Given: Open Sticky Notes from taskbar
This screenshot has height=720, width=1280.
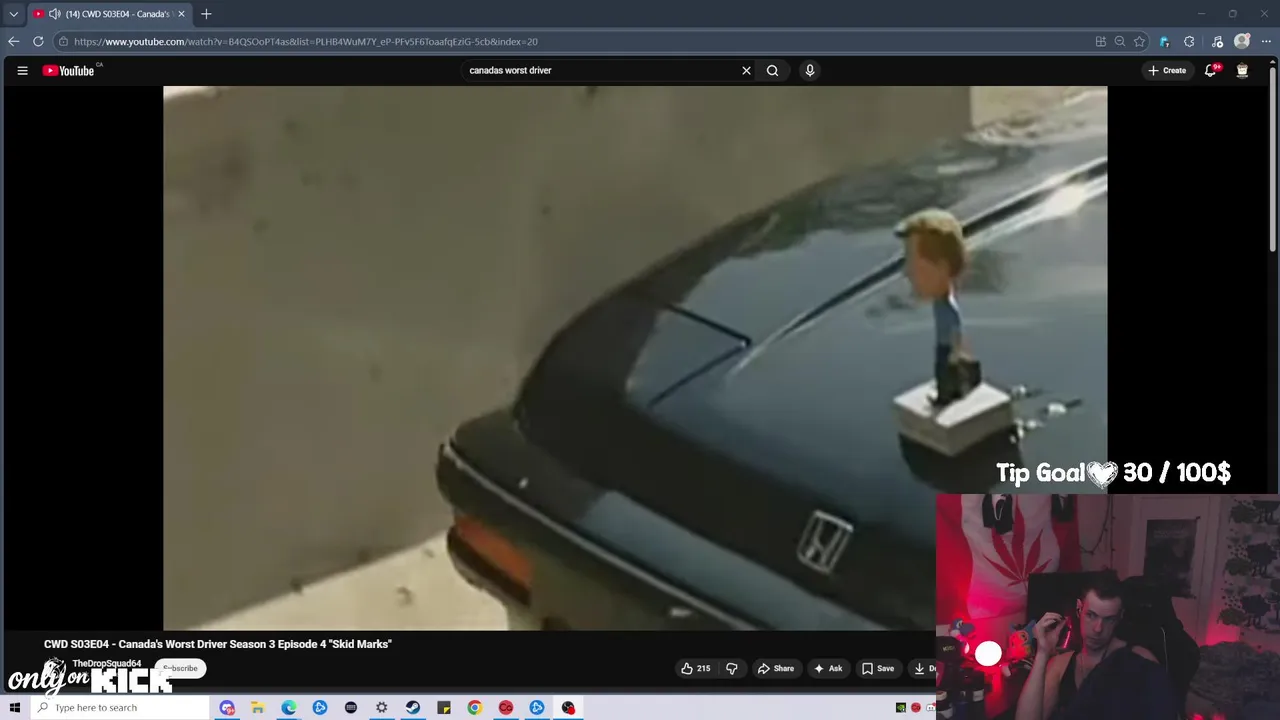Looking at the screenshot, I should tap(443, 707).
